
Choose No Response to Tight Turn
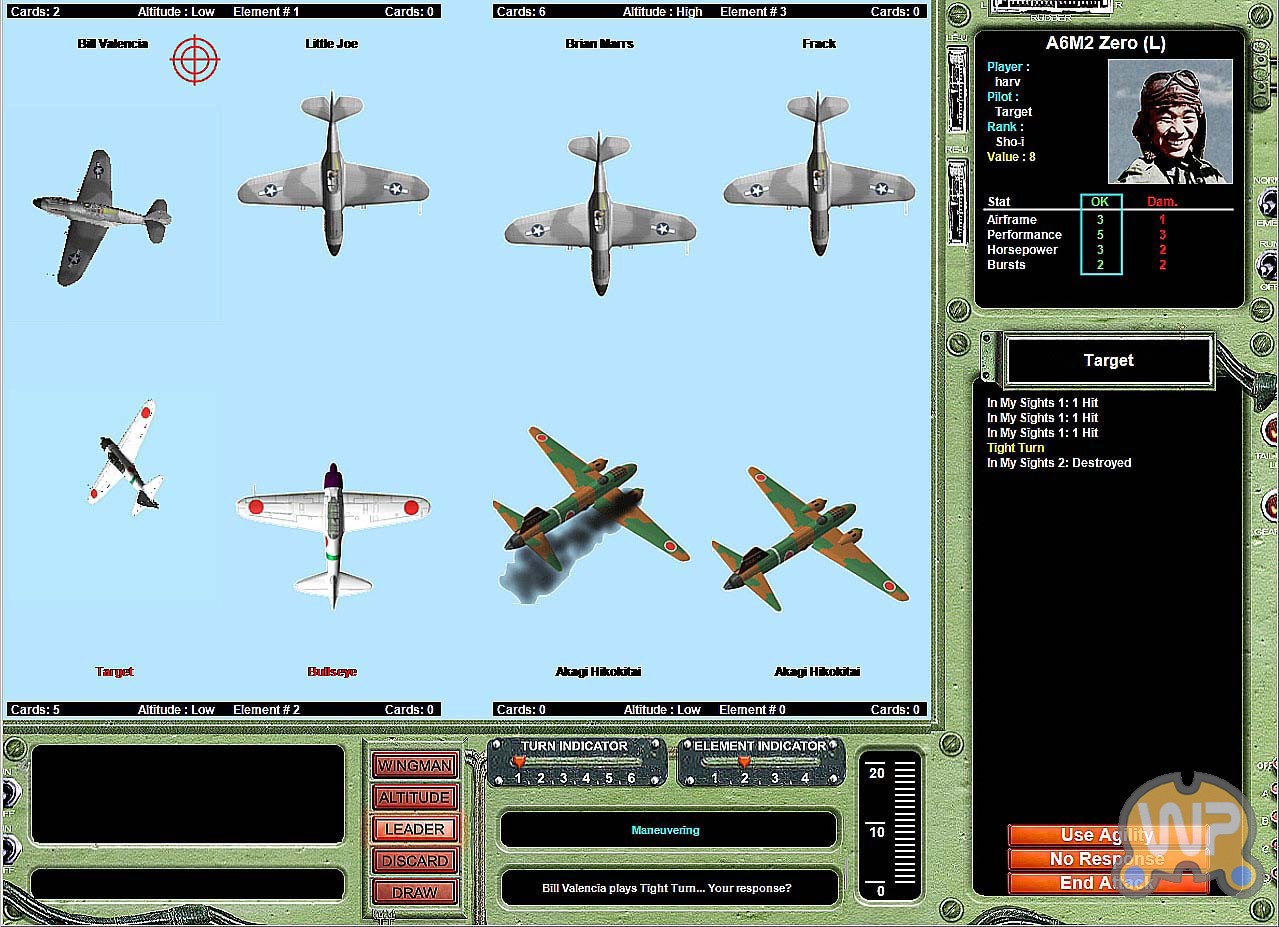point(1107,859)
